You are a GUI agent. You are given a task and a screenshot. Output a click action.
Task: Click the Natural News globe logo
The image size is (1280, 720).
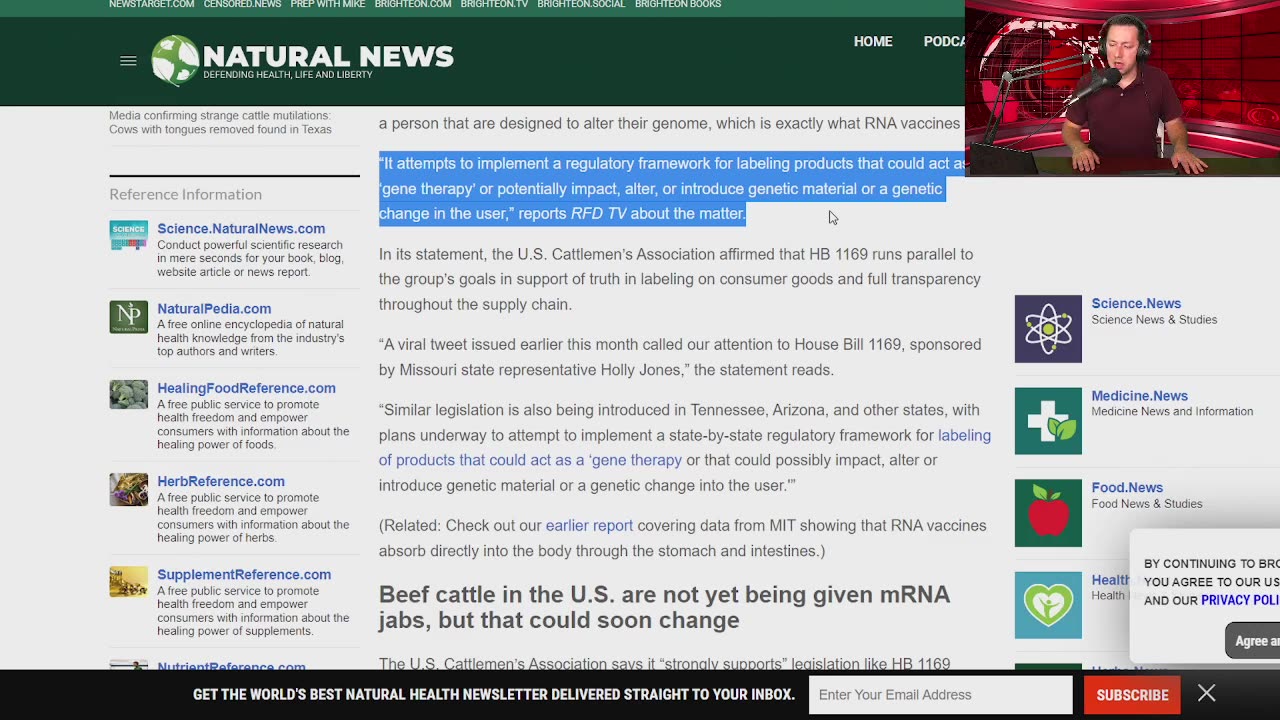click(x=176, y=60)
